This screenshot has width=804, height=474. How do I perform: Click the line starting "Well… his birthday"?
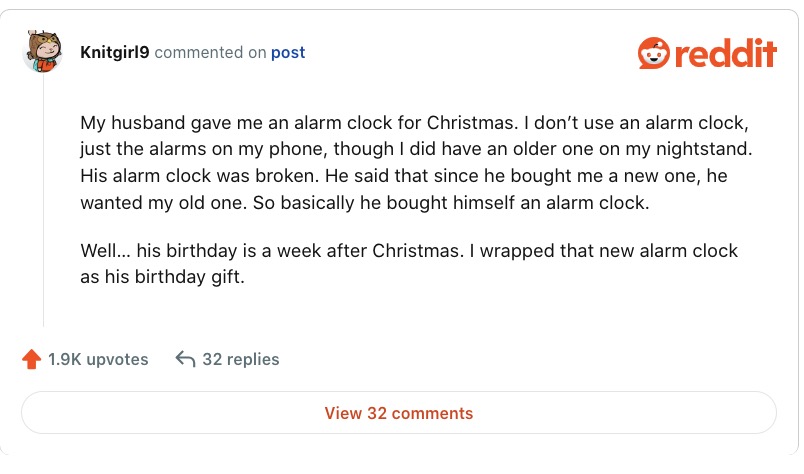(408, 250)
